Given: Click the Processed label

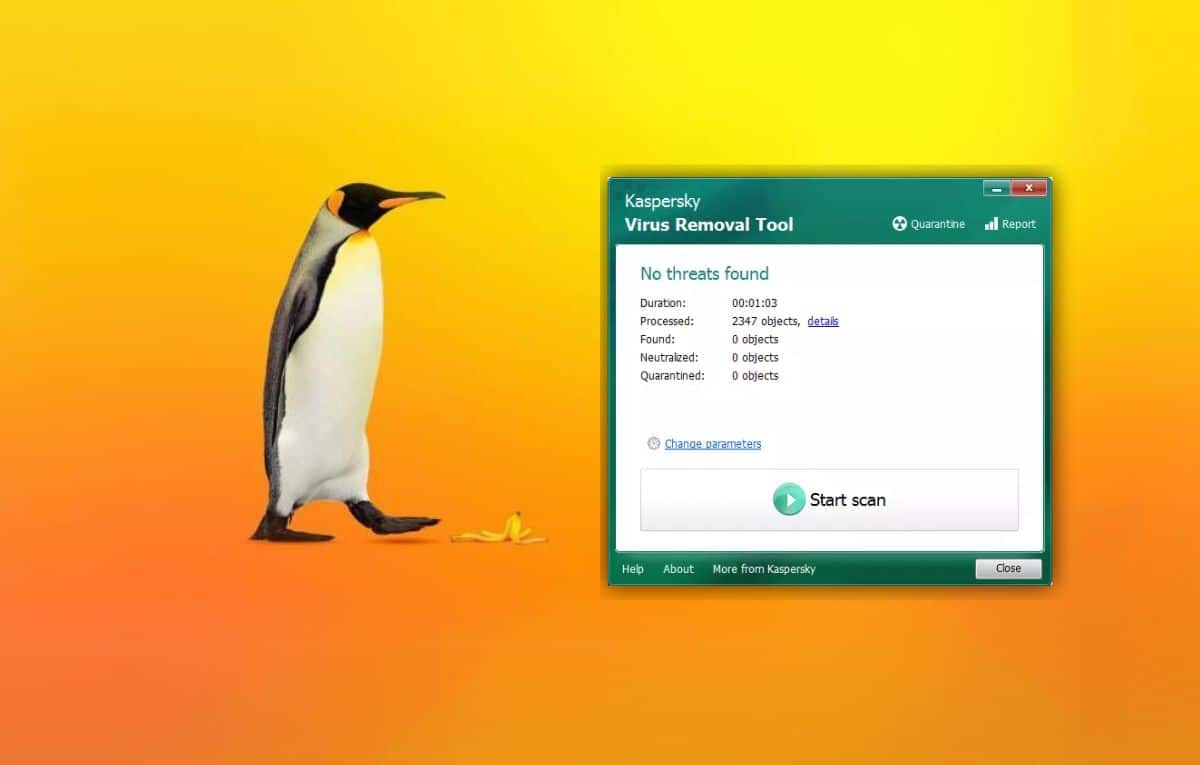Looking at the screenshot, I should tap(667, 321).
